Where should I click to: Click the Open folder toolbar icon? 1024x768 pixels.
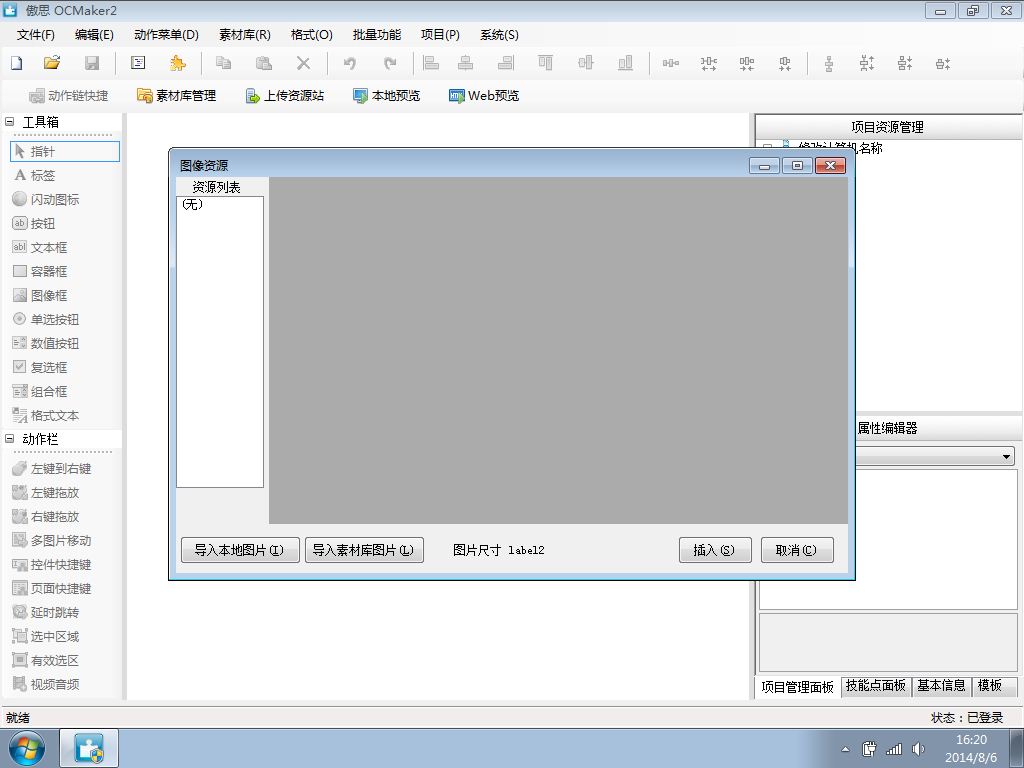52,63
